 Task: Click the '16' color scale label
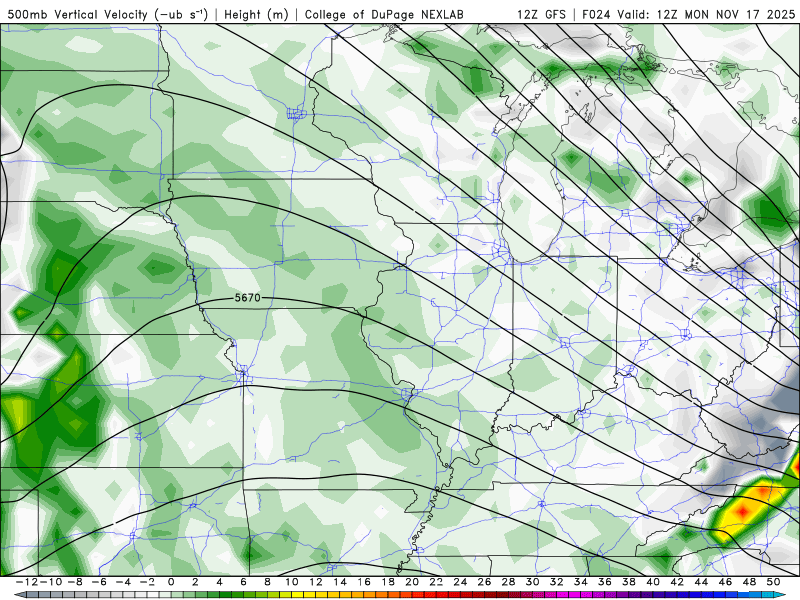364,582
